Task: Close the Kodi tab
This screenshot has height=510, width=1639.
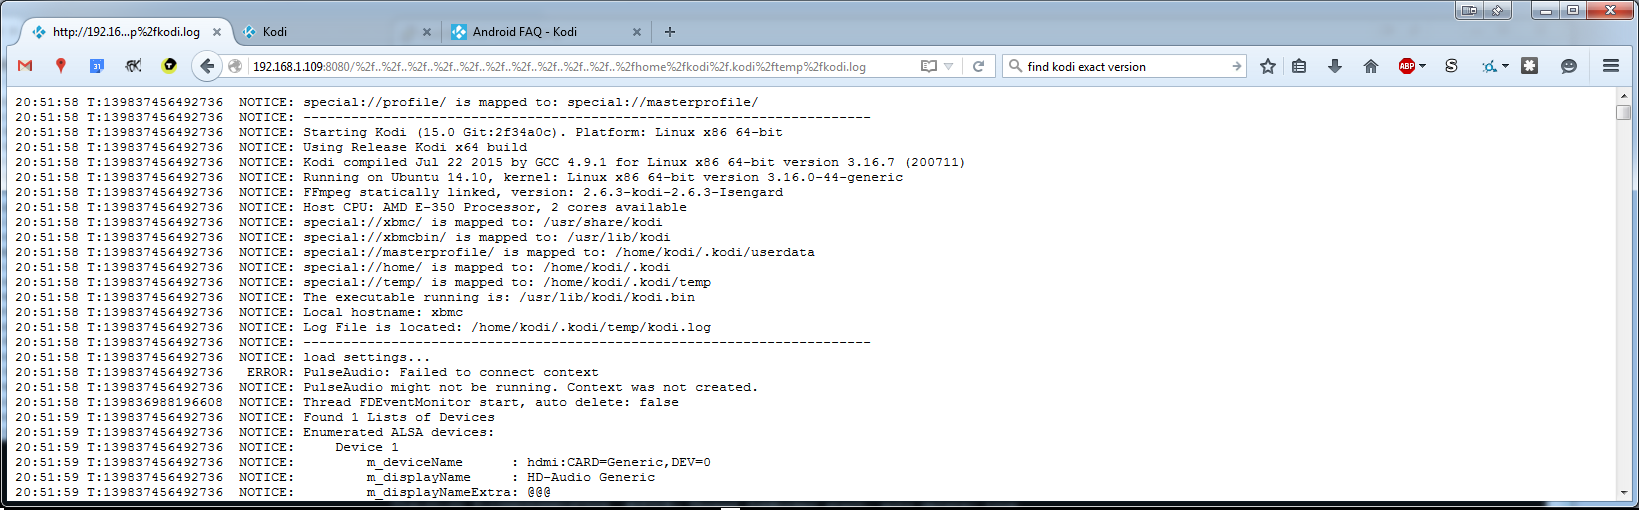Action: pyautogui.click(x=427, y=32)
